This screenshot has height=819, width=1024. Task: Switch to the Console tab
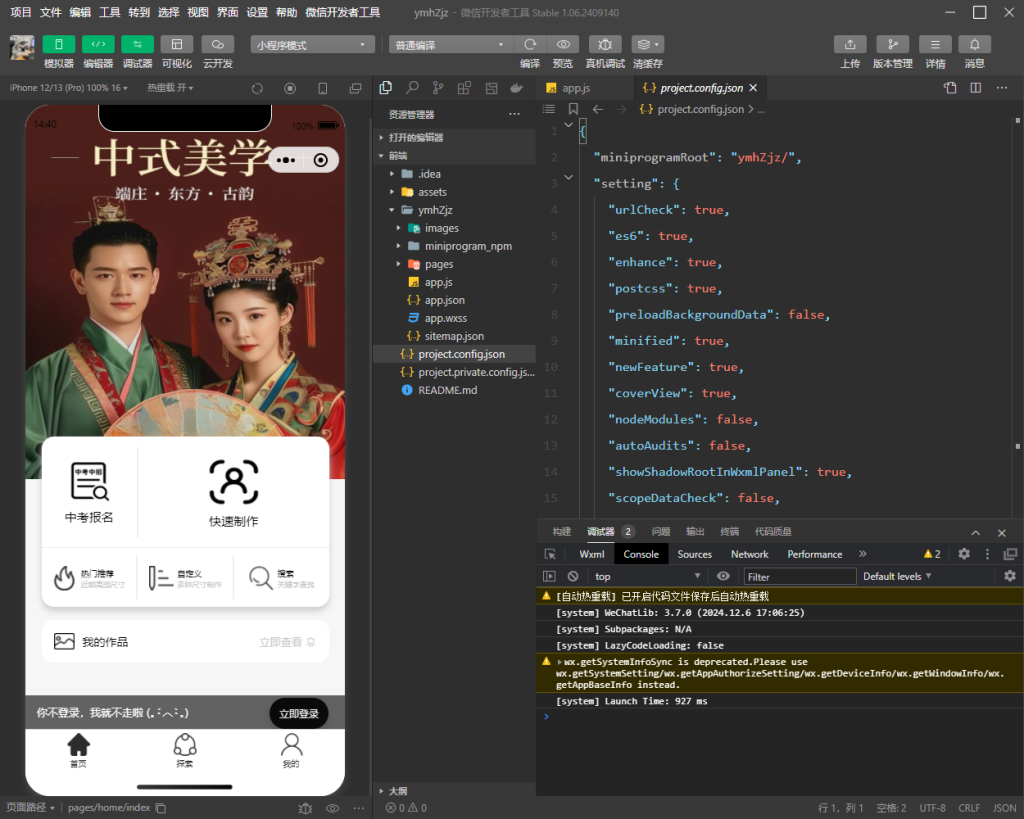641,554
